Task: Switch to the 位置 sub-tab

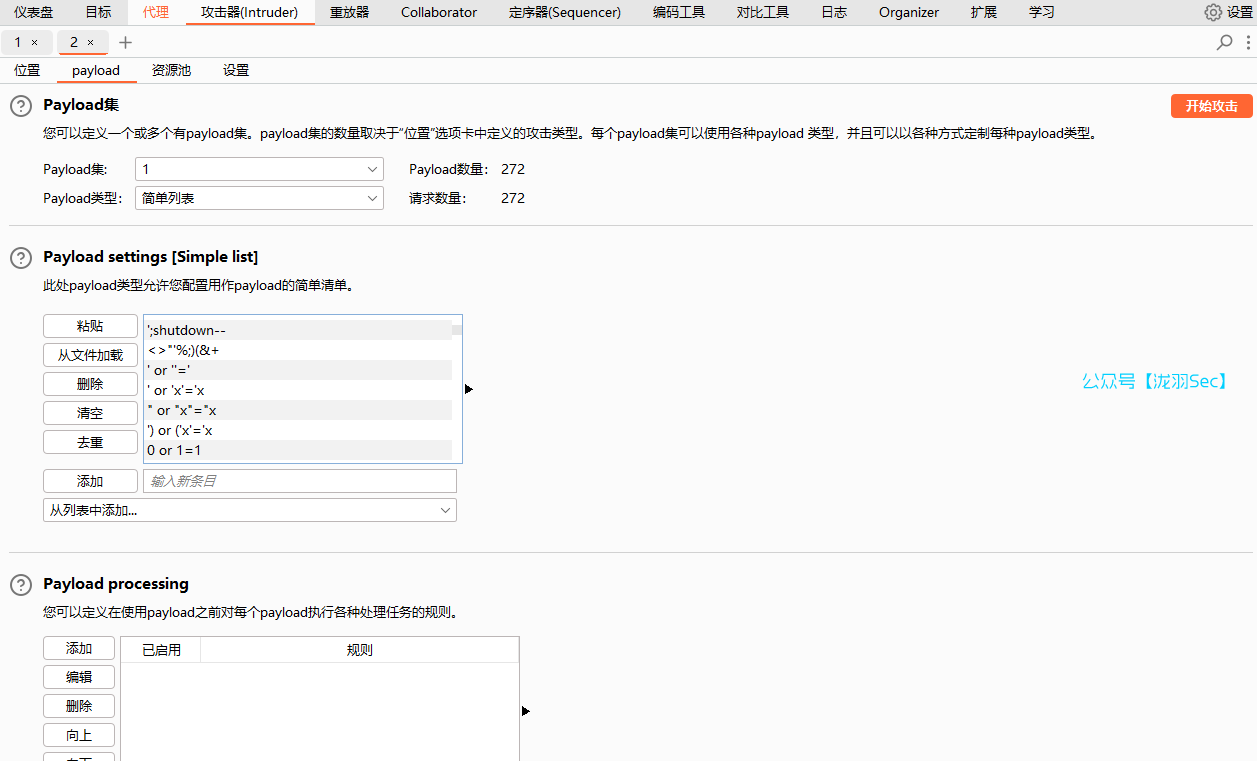Action: tap(27, 70)
